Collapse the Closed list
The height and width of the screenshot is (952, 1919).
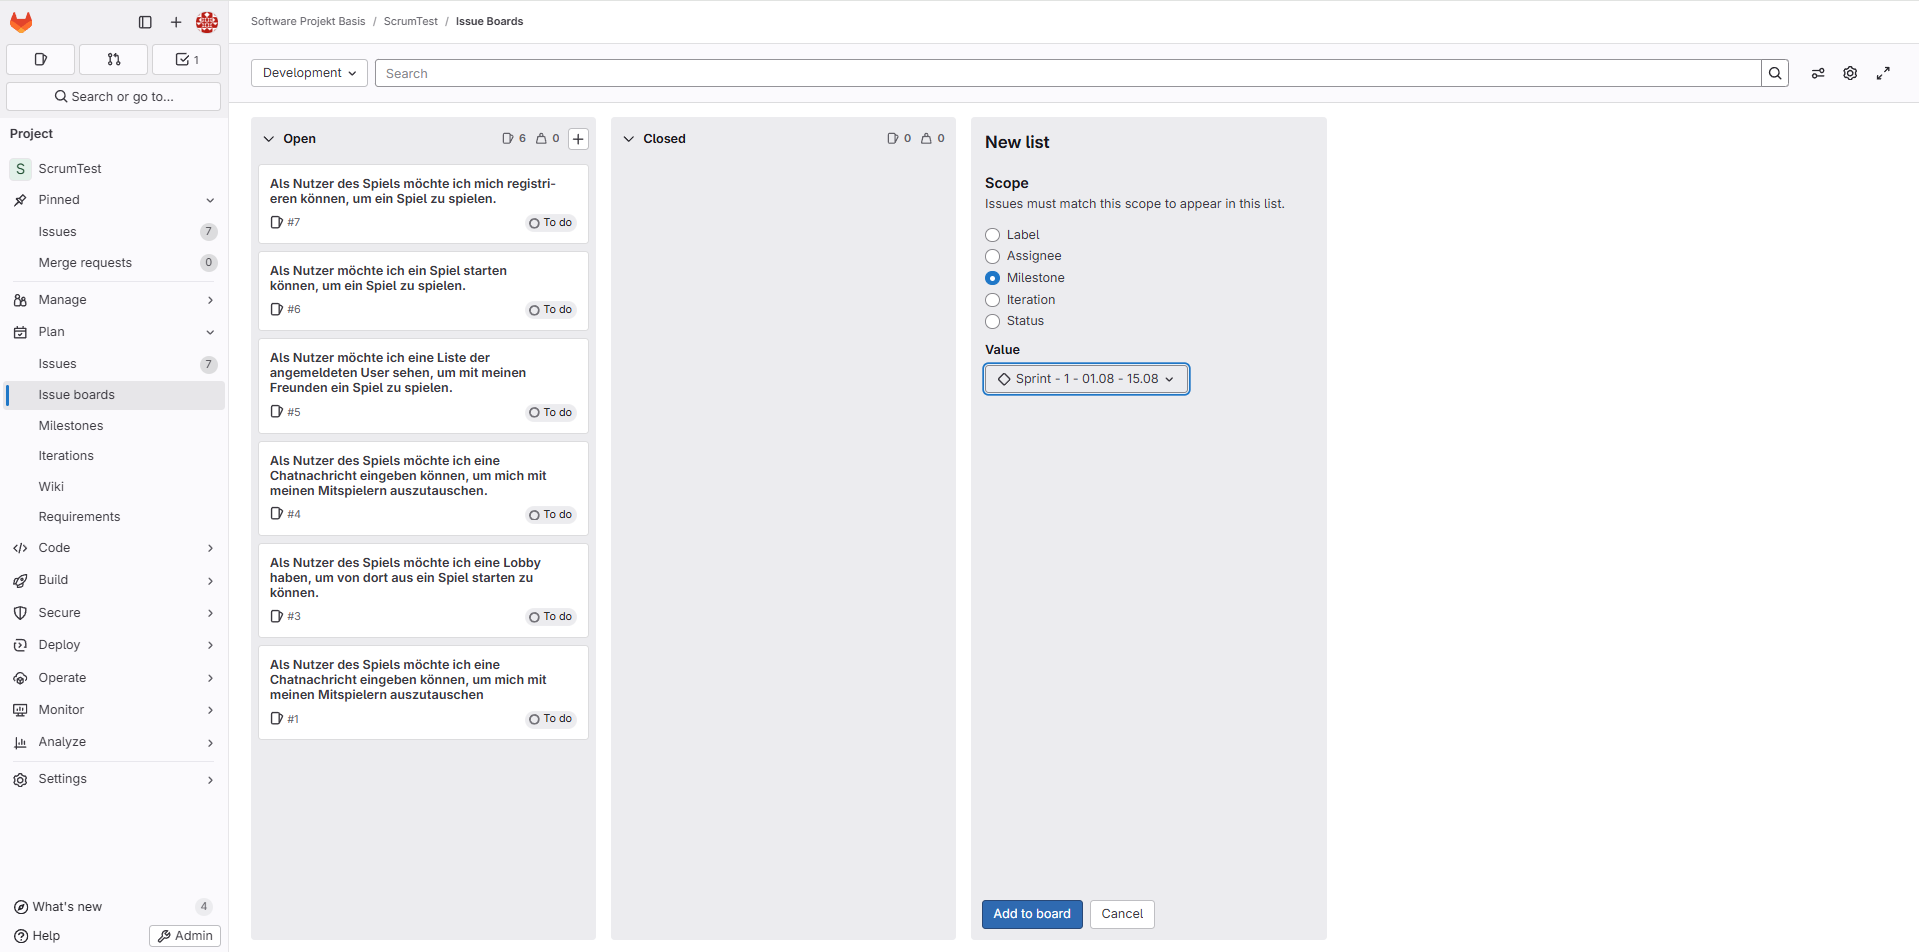coord(629,139)
